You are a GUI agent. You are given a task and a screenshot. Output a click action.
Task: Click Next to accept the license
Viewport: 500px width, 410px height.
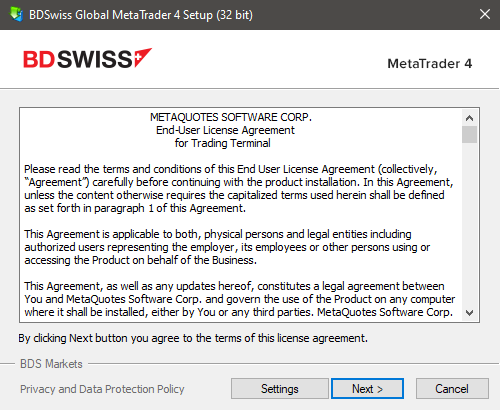tap(367, 389)
